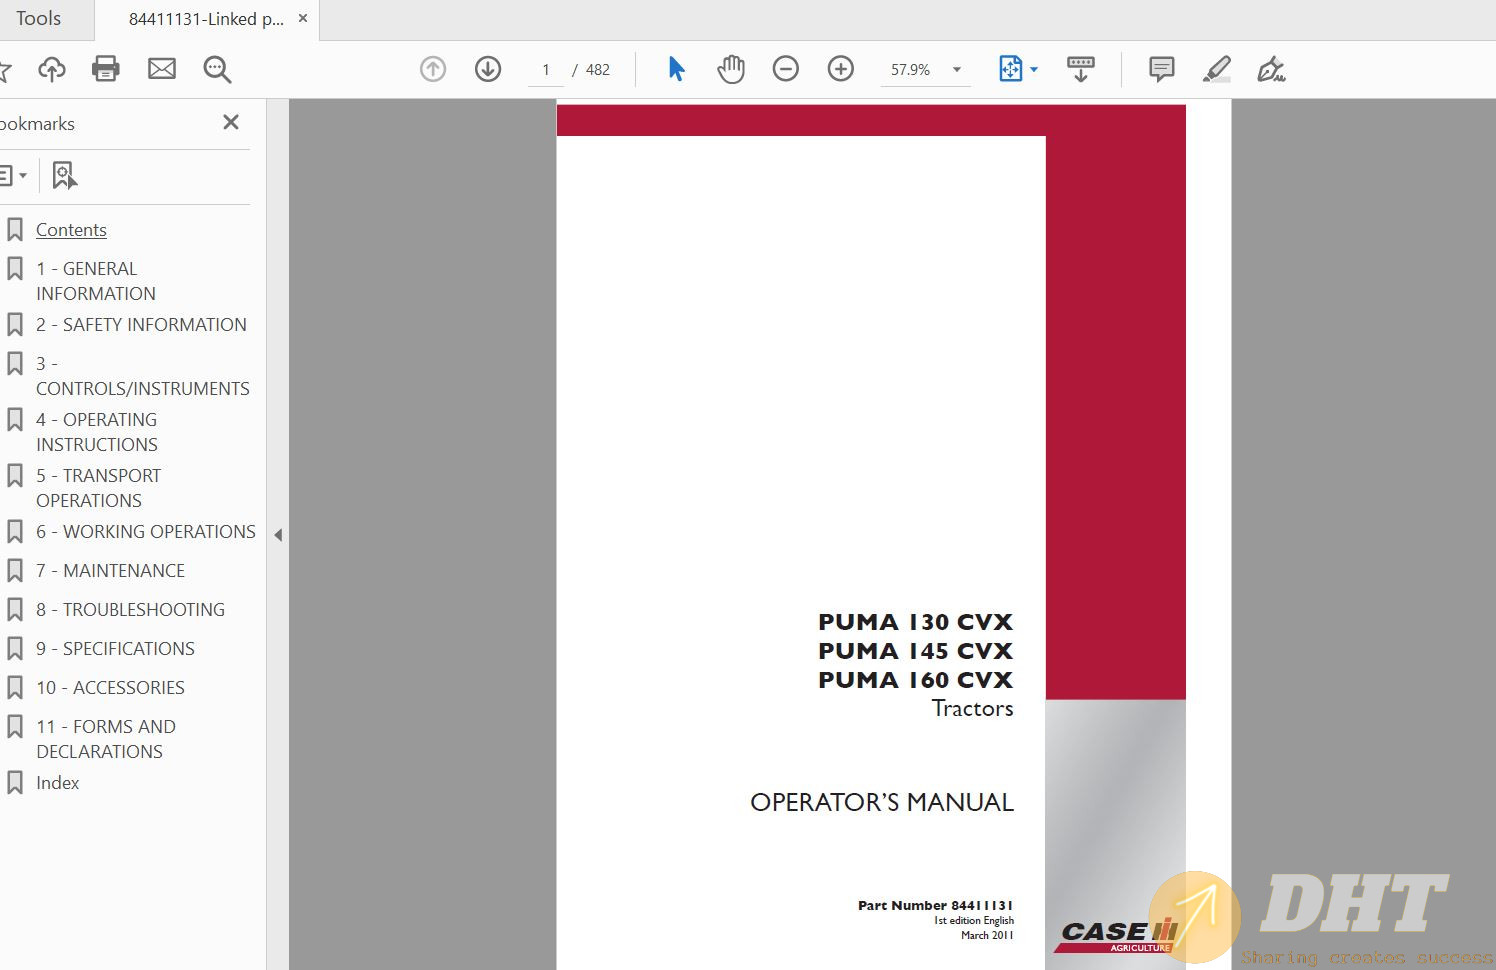
Task: Add a comment with sticky note icon
Action: (1161, 69)
